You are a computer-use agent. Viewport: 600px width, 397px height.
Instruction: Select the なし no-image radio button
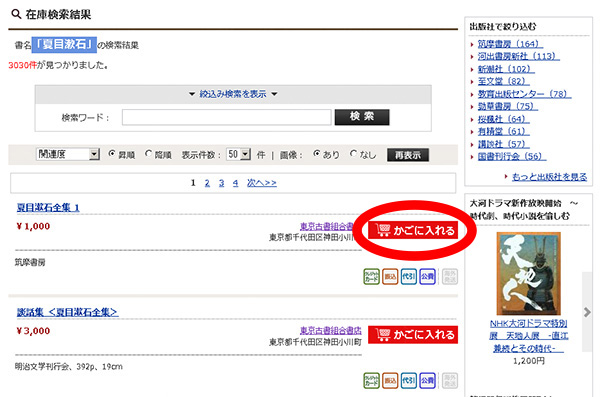pos(354,154)
